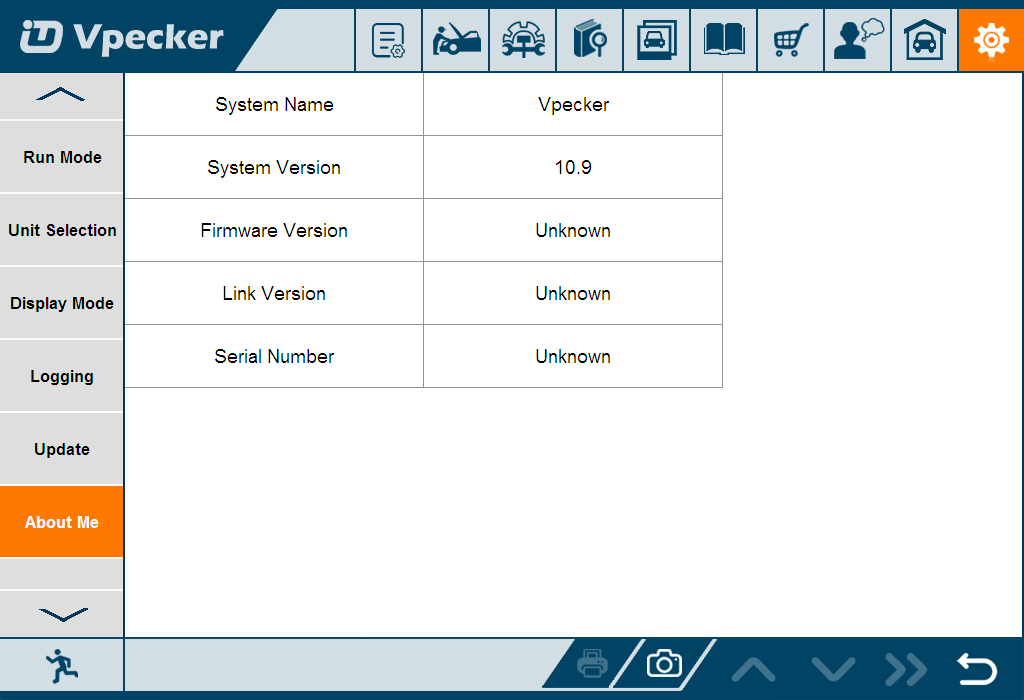
Task: Open the open-book manual icon
Action: (x=724, y=40)
